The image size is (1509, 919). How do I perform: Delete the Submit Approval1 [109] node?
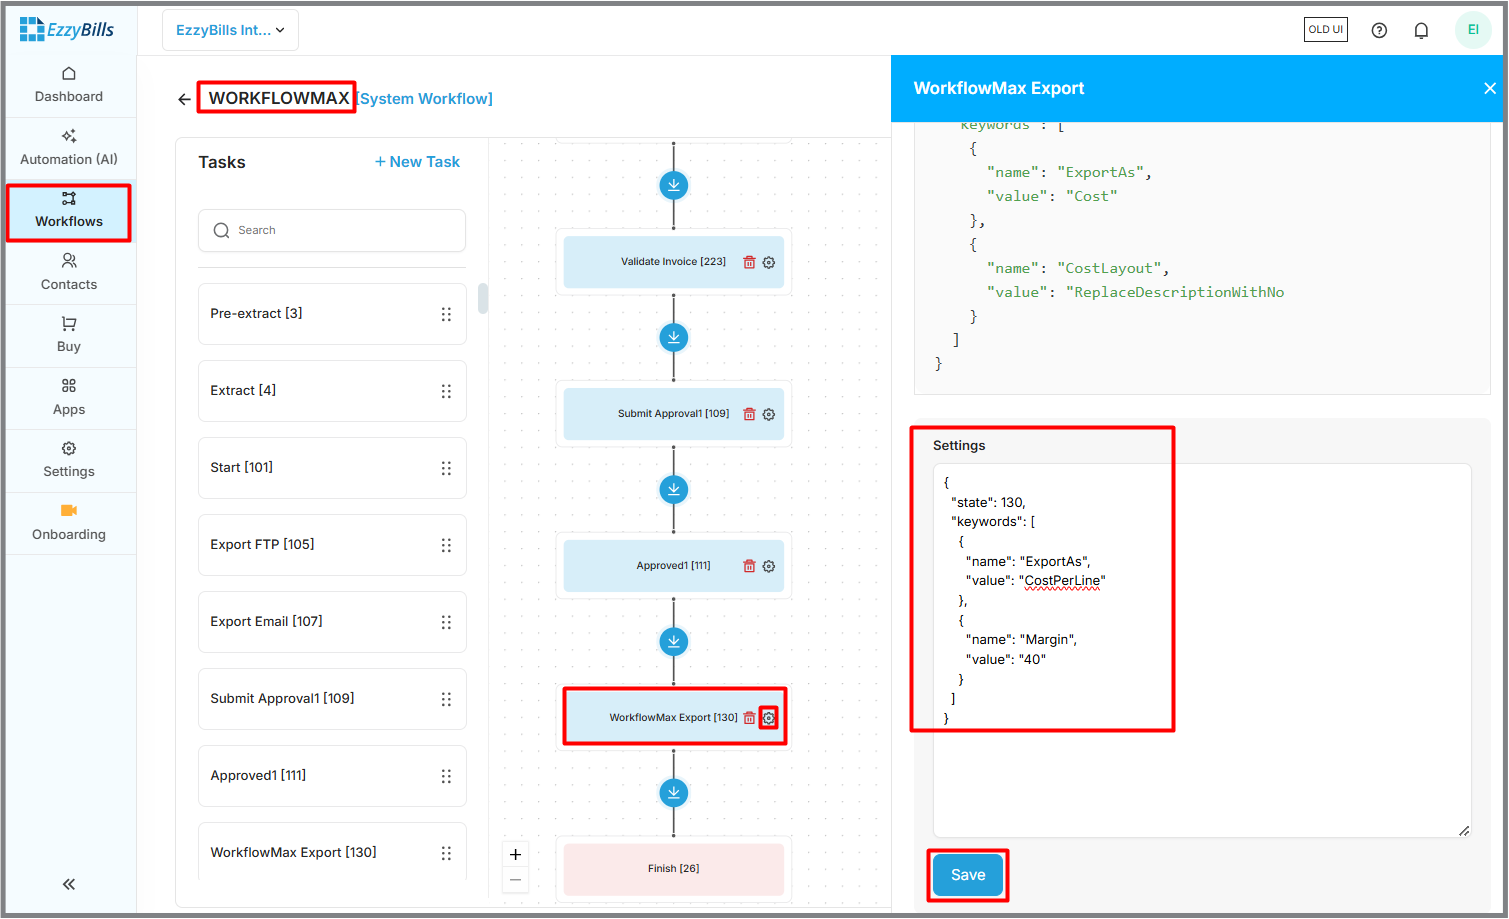coord(749,414)
